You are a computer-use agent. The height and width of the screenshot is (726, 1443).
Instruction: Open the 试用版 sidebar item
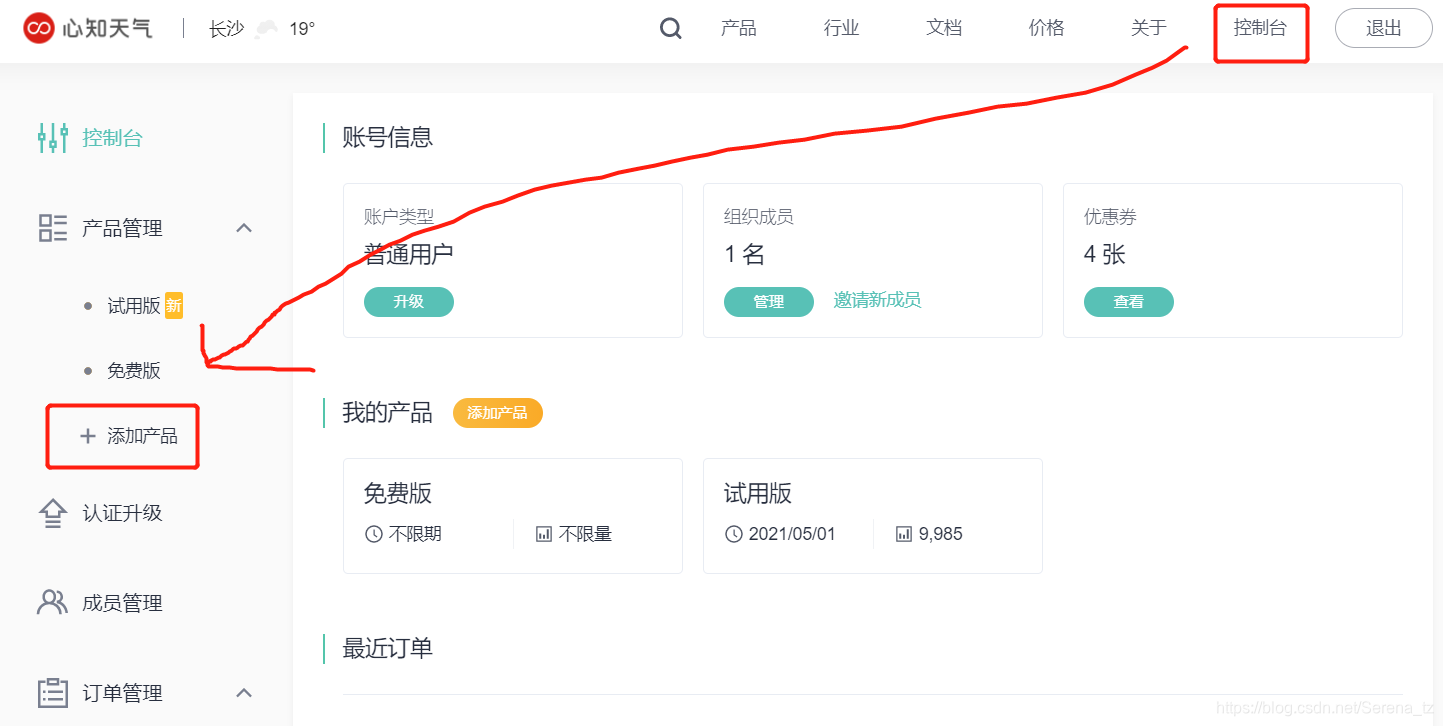click(x=134, y=306)
